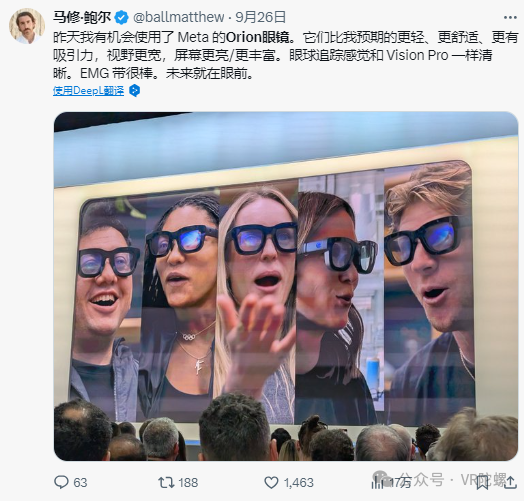The image size is (524, 501).
Task: Open the attached Orion glasses photo
Action: [x=286, y=286]
